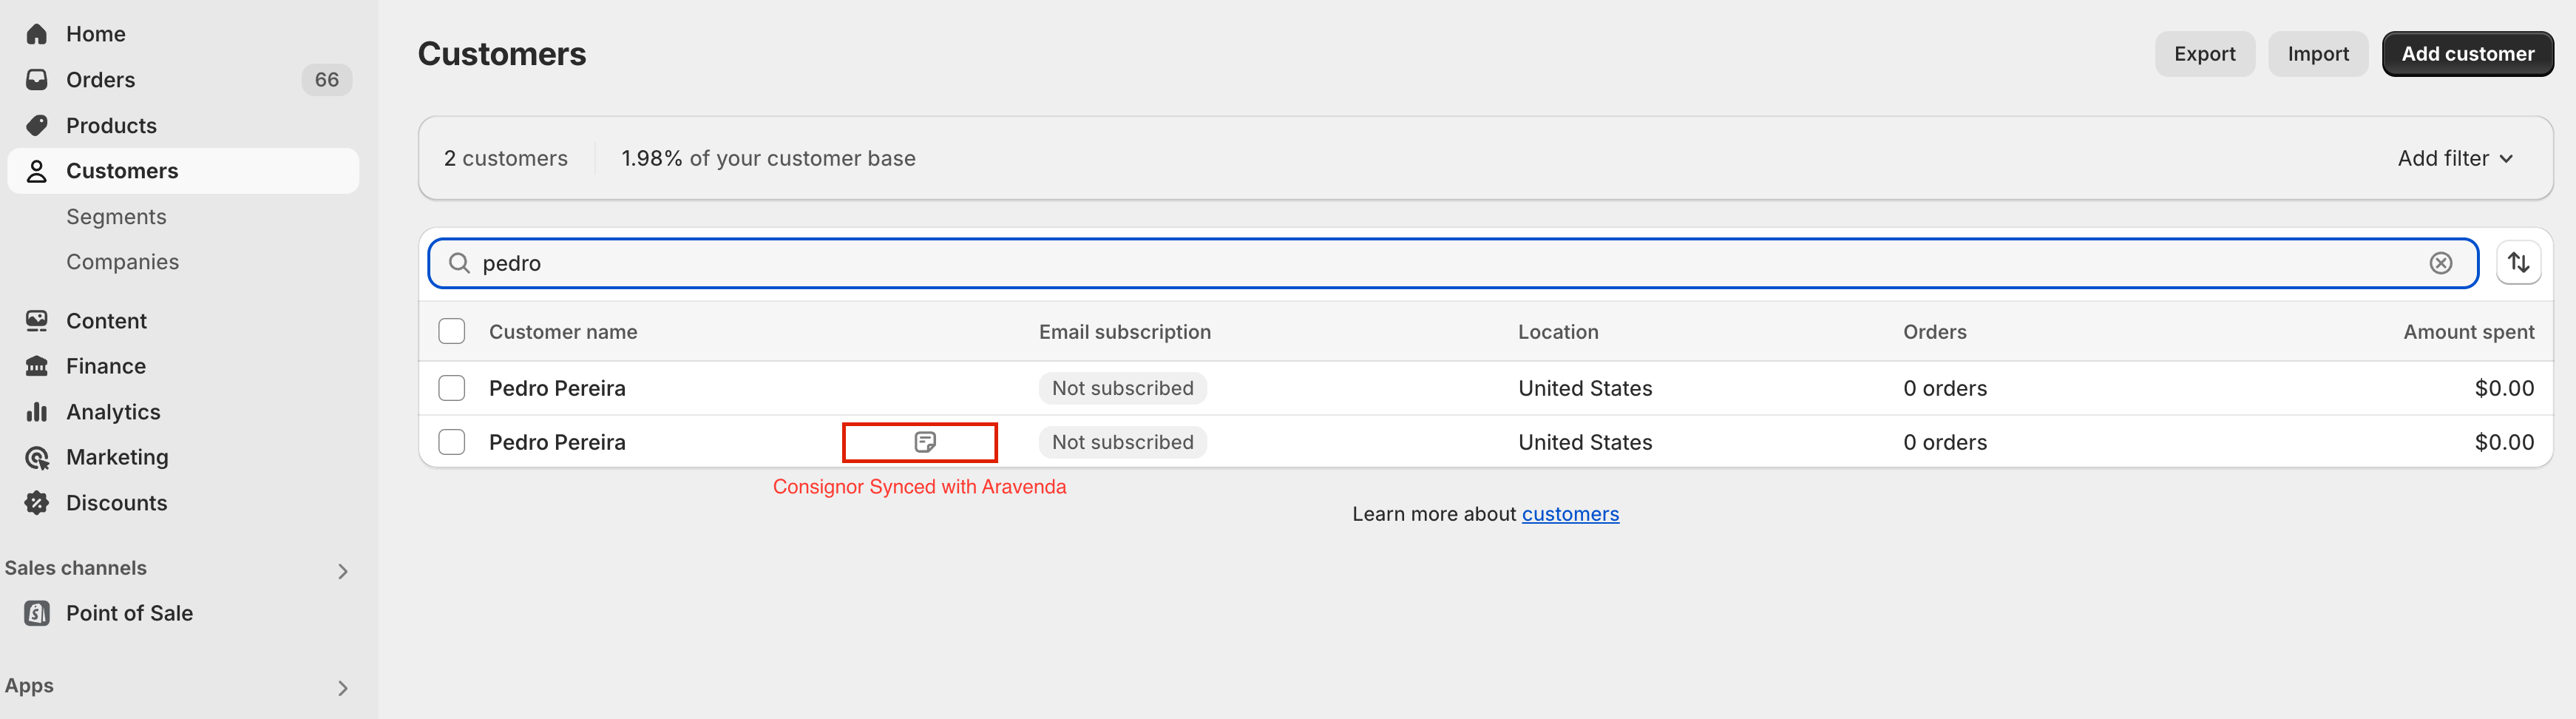
Task: Go to Finance section
Action: (106, 366)
